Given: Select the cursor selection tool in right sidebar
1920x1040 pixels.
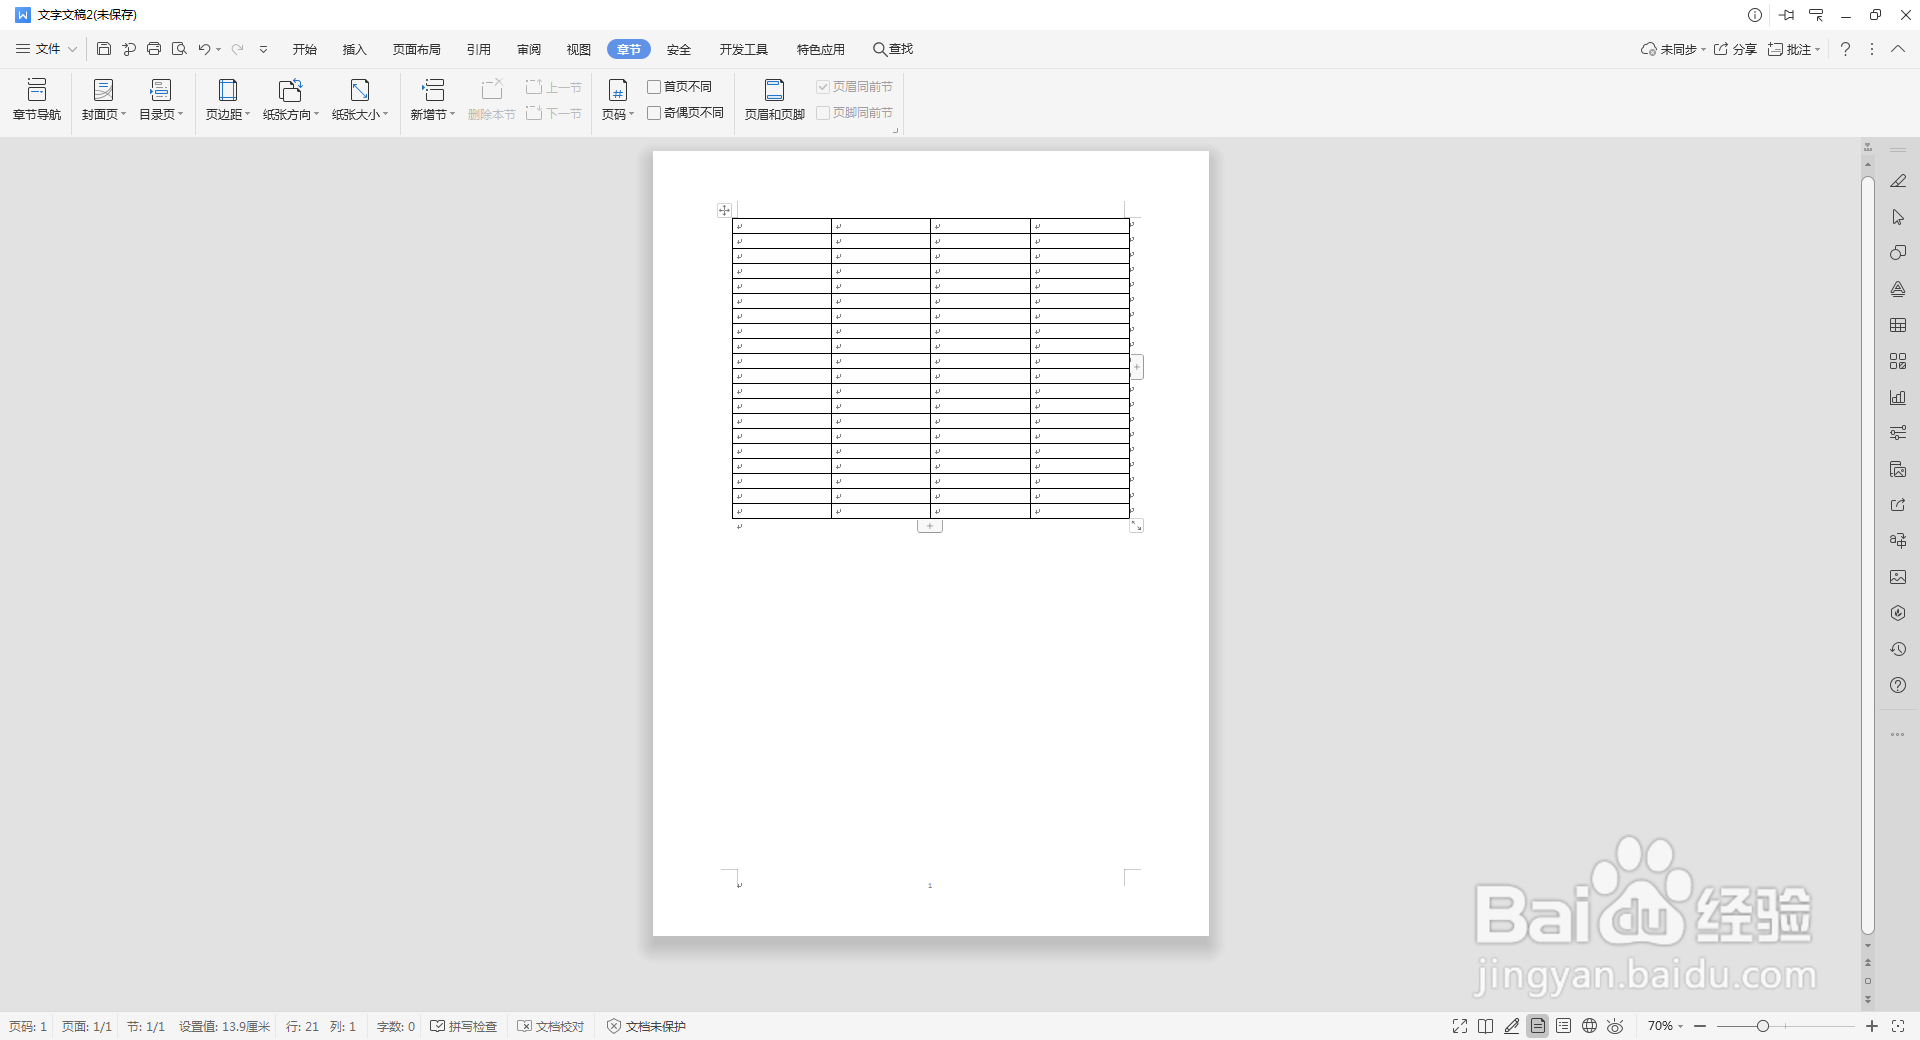Looking at the screenshot, I should click(1898, 217).
